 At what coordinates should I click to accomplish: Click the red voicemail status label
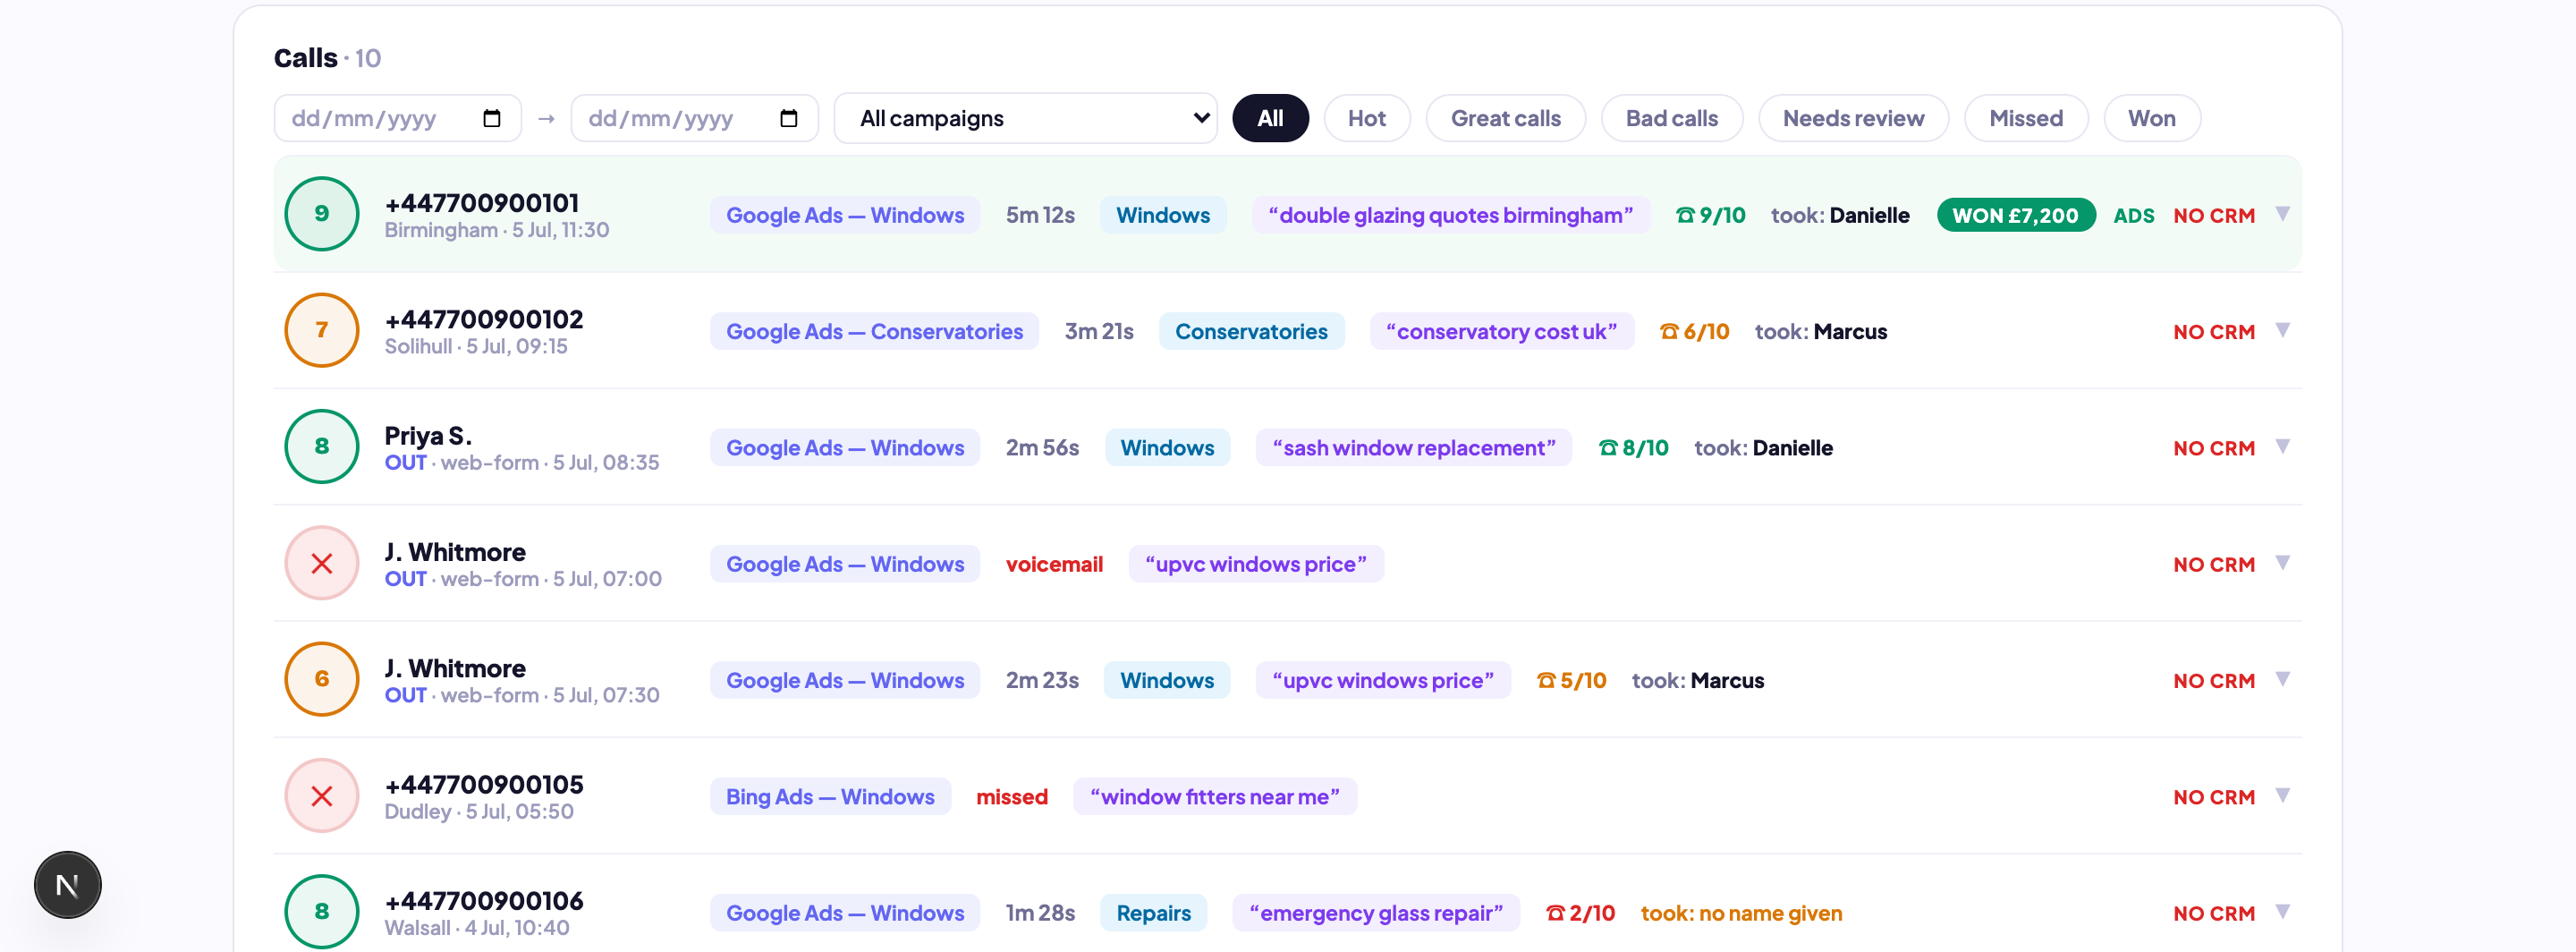click(x=1054, y=564)
